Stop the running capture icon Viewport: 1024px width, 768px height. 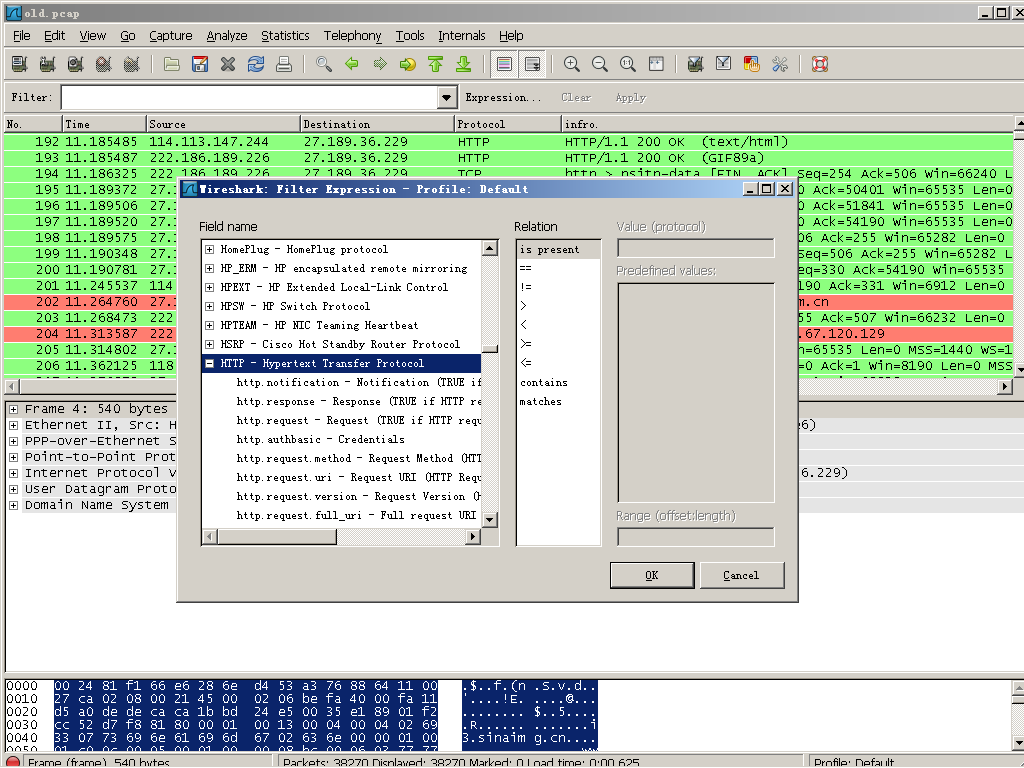pos(103,64)
